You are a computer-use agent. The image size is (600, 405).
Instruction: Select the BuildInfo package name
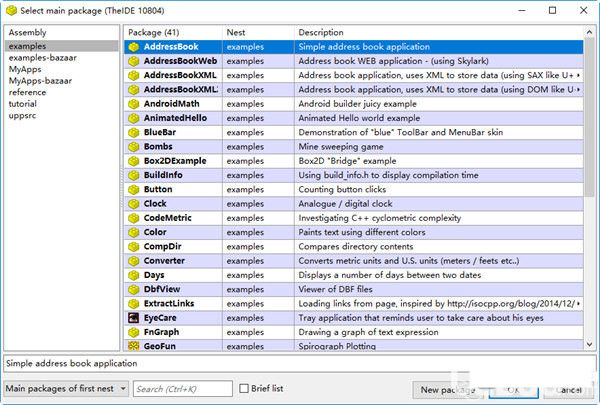pos(163,175)
